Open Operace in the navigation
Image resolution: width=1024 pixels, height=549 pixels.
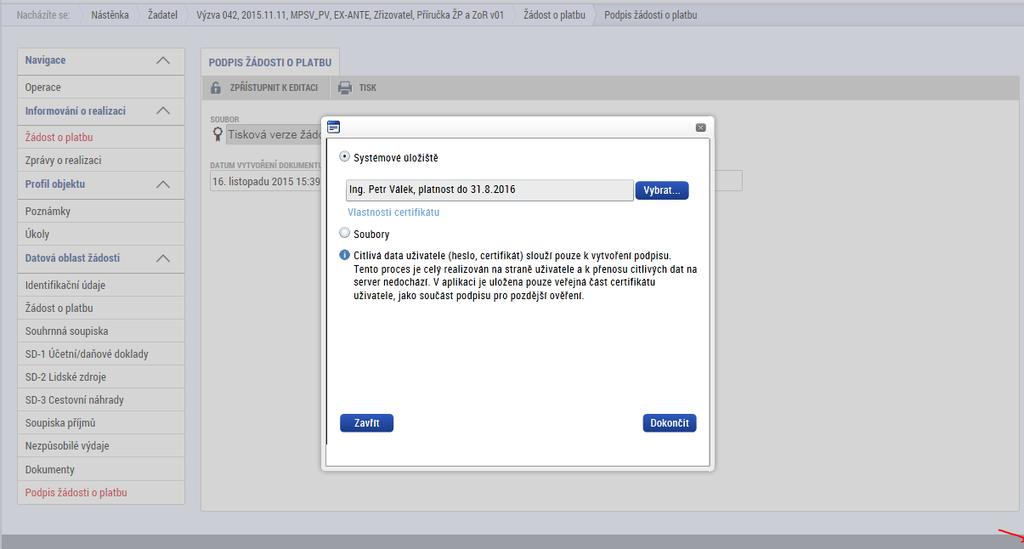click(101, 87)
